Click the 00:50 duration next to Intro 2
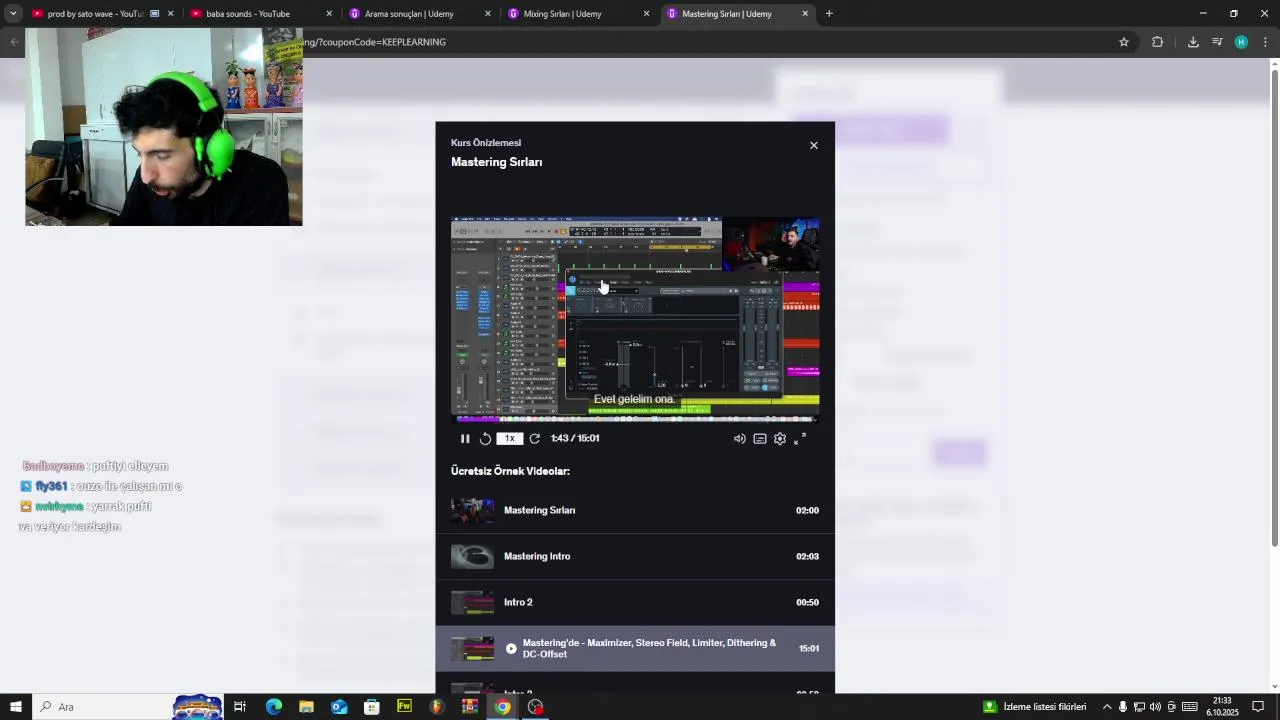 click(x=807, y=603)
